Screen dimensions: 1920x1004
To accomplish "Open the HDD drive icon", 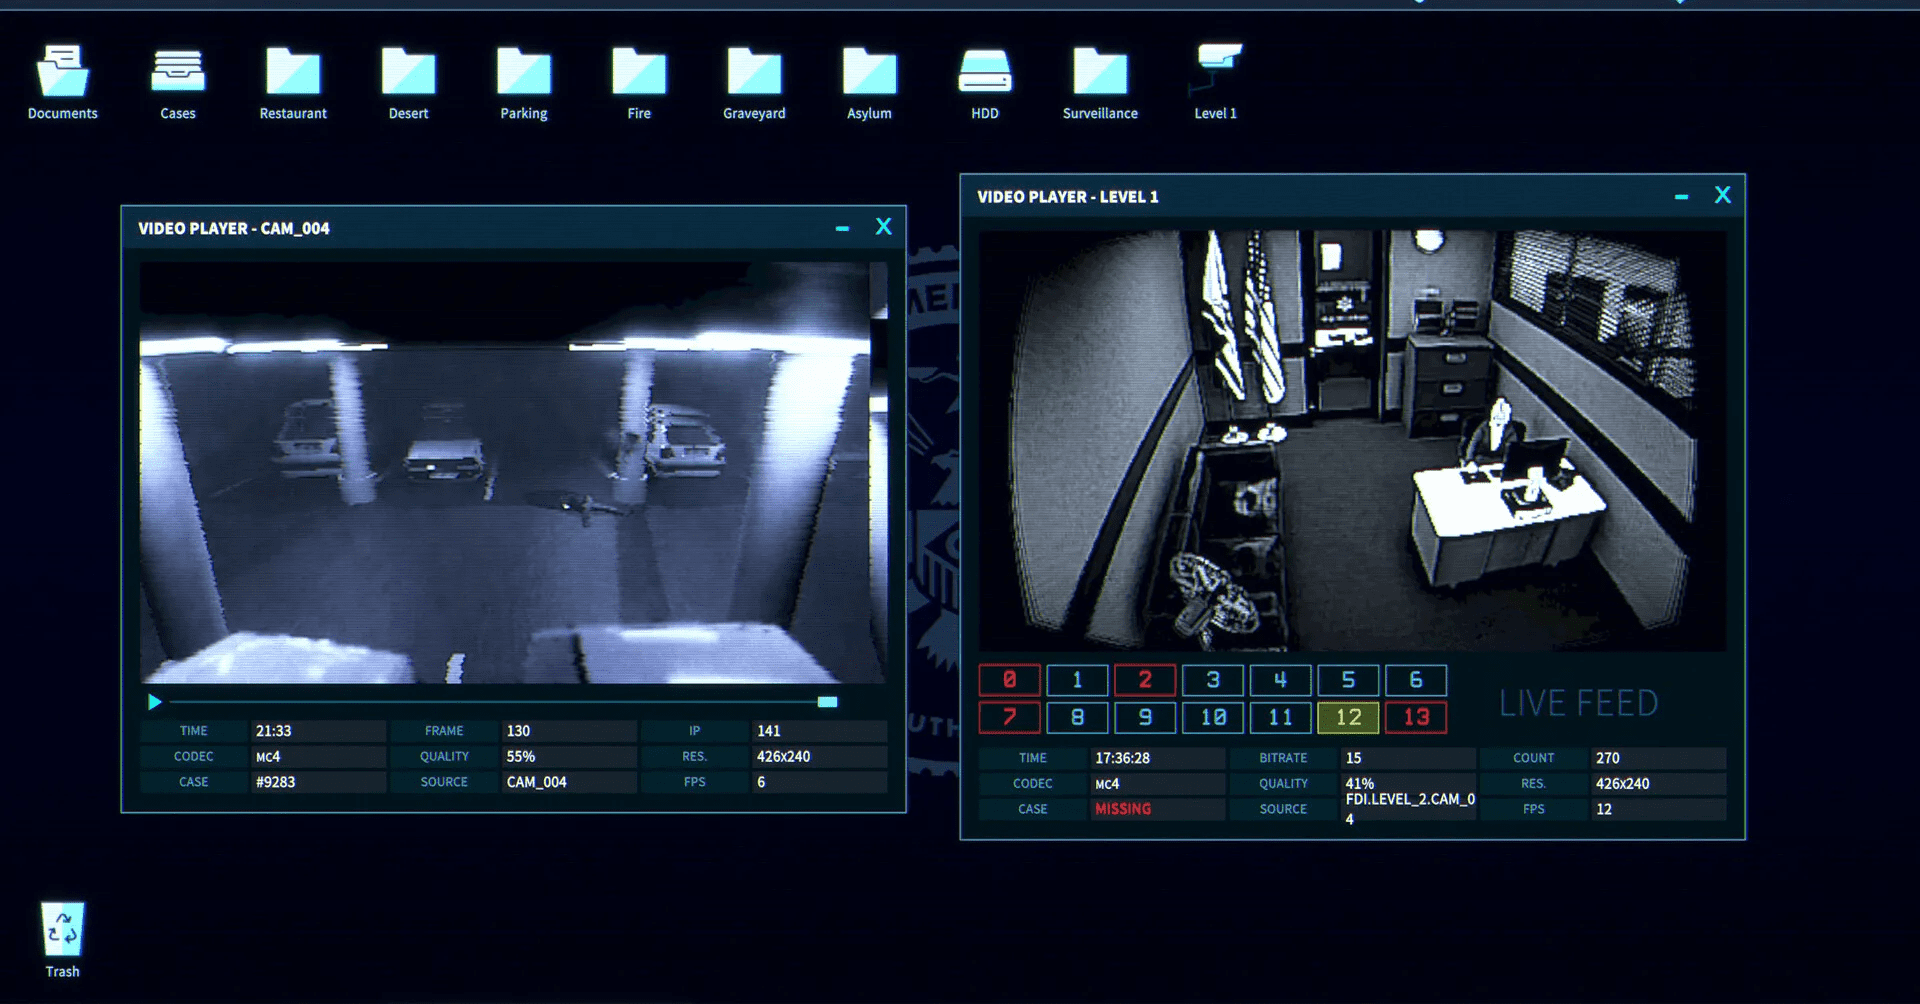I will (985, 72).
